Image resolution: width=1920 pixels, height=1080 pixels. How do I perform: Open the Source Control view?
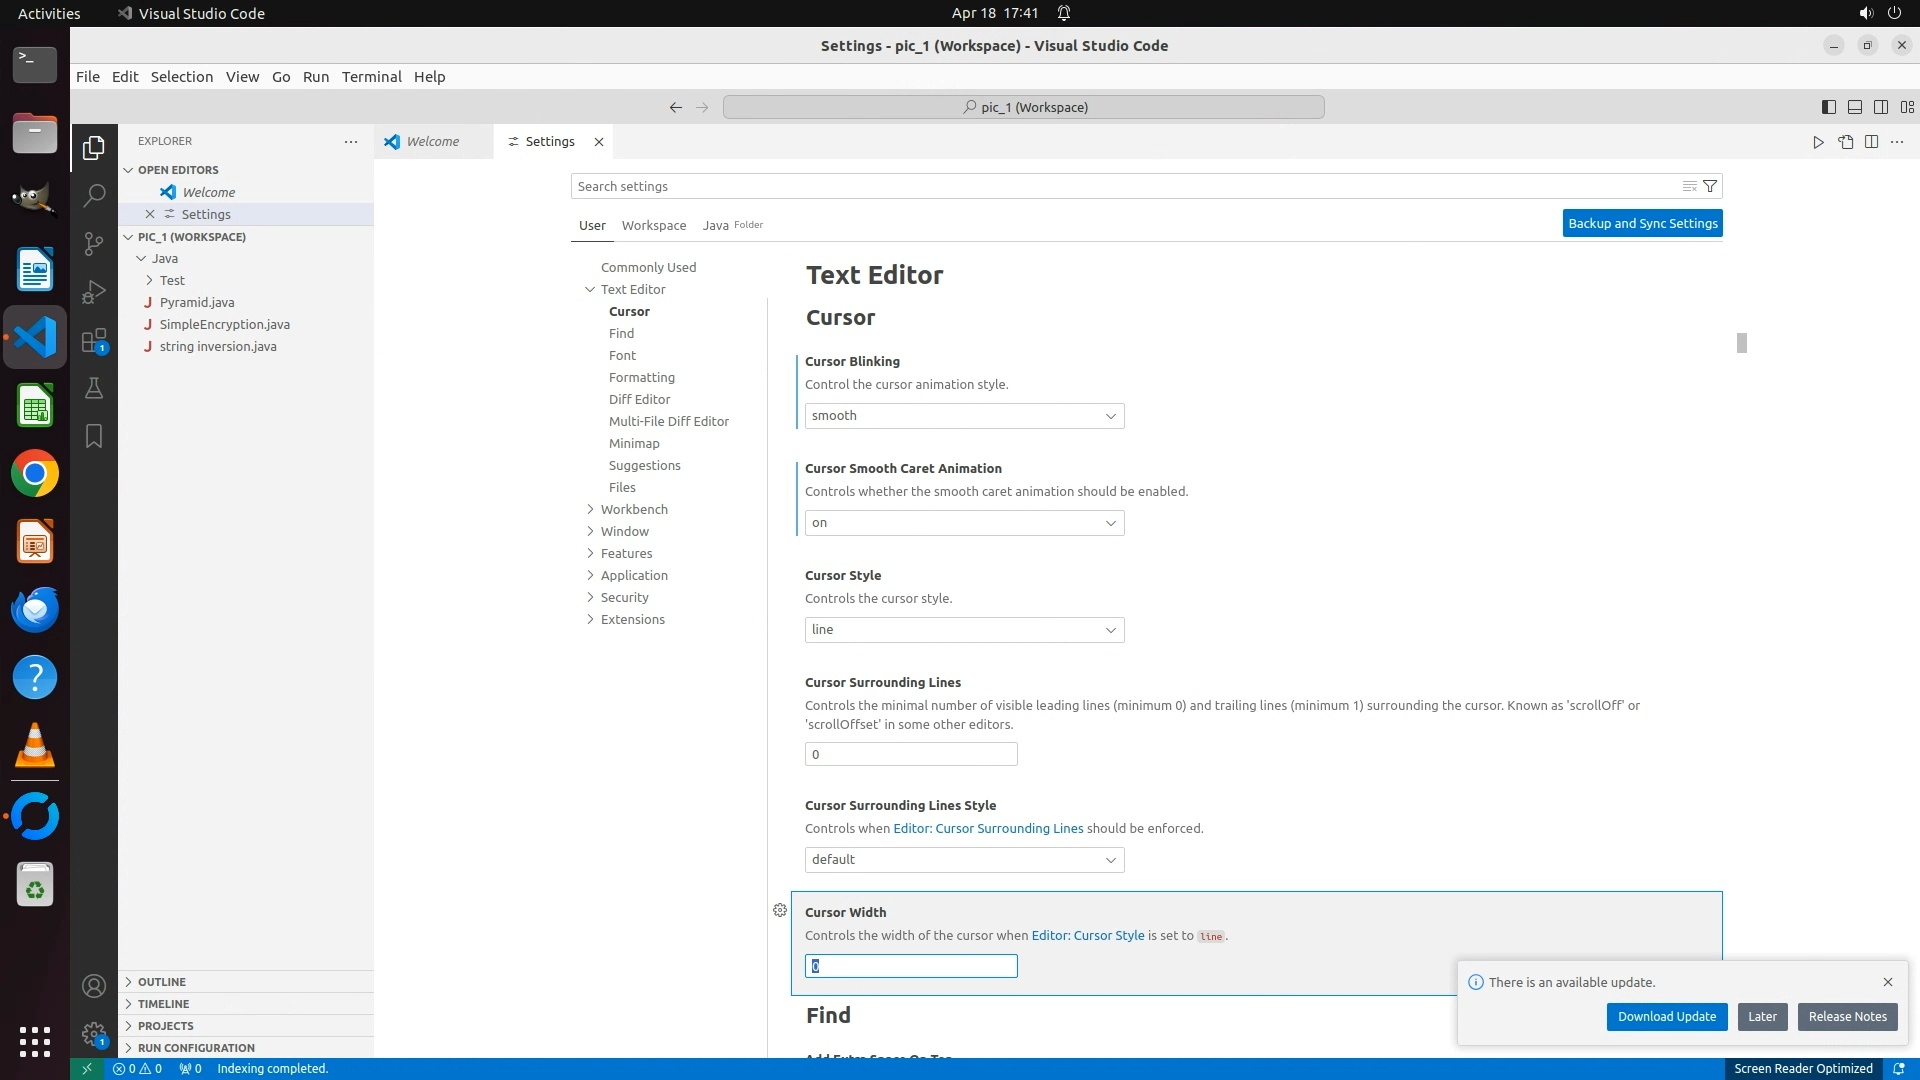coord(94,244)
